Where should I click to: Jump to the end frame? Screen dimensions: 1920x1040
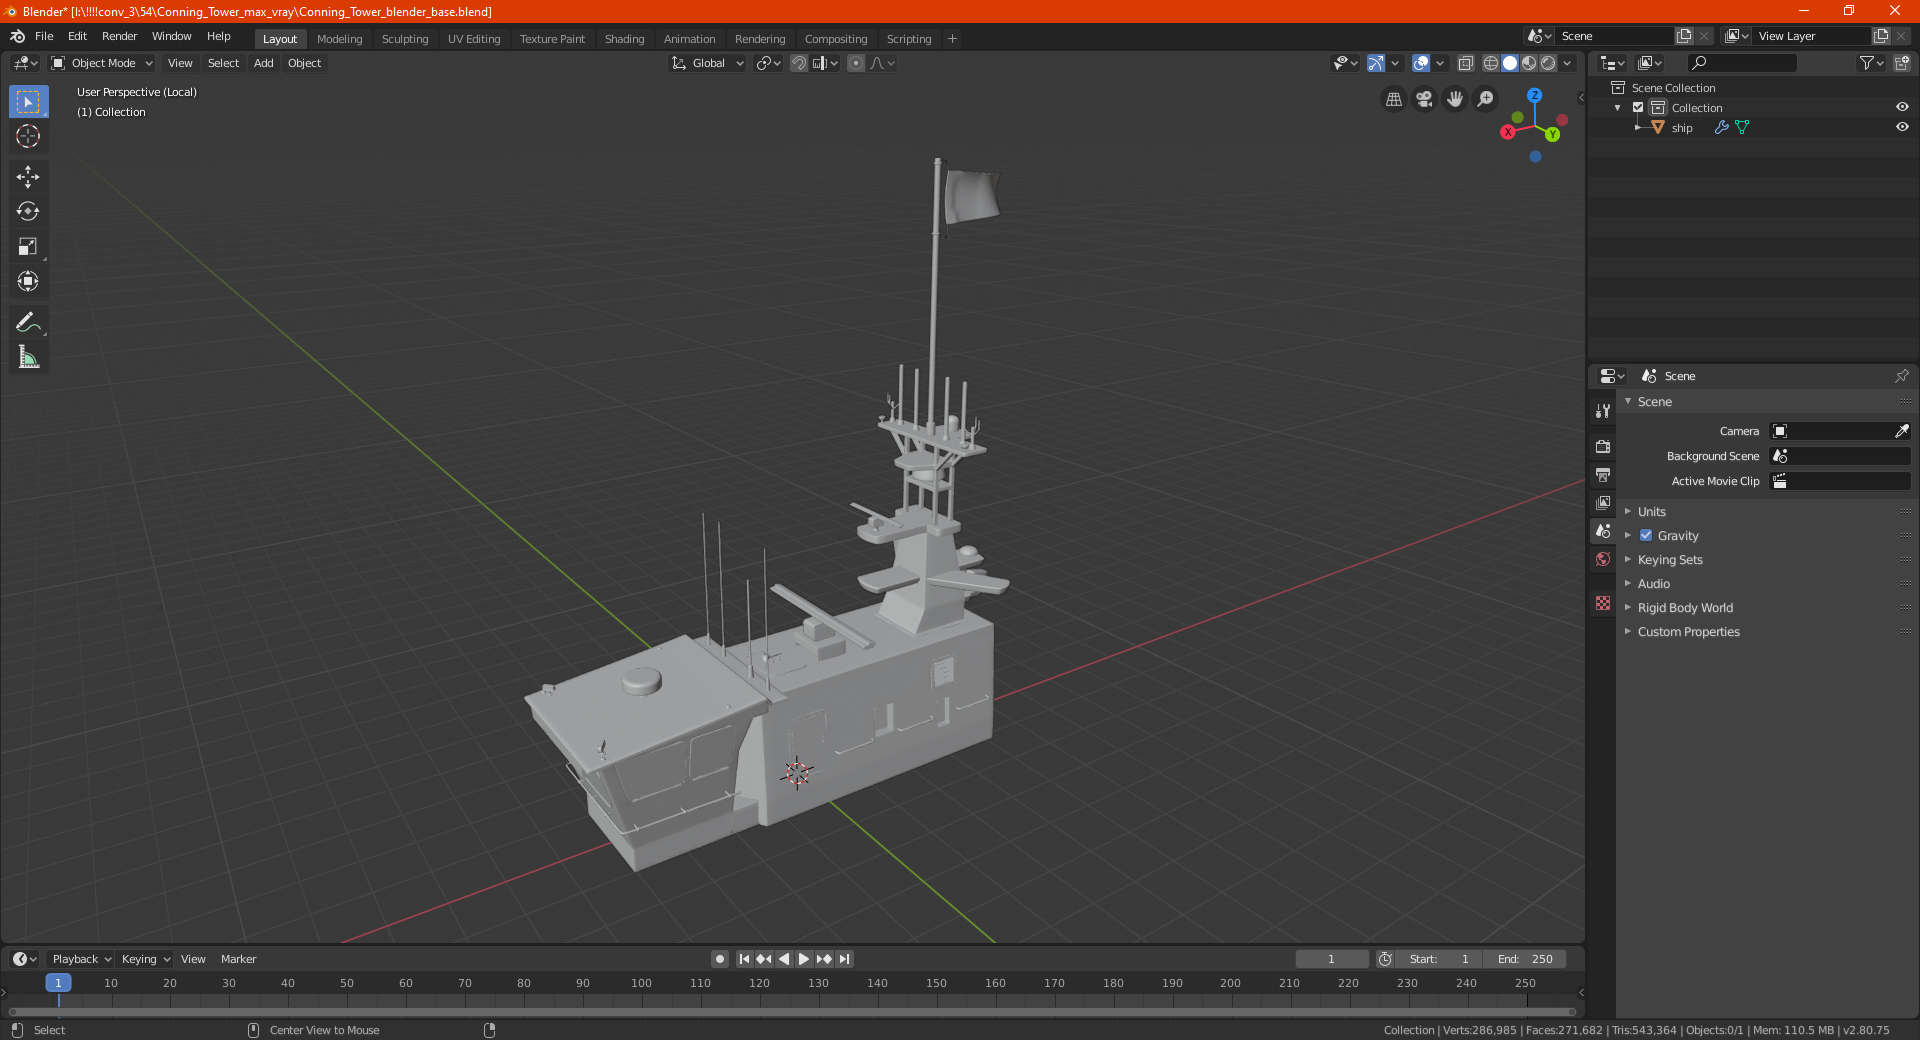[x=844, y=959]
